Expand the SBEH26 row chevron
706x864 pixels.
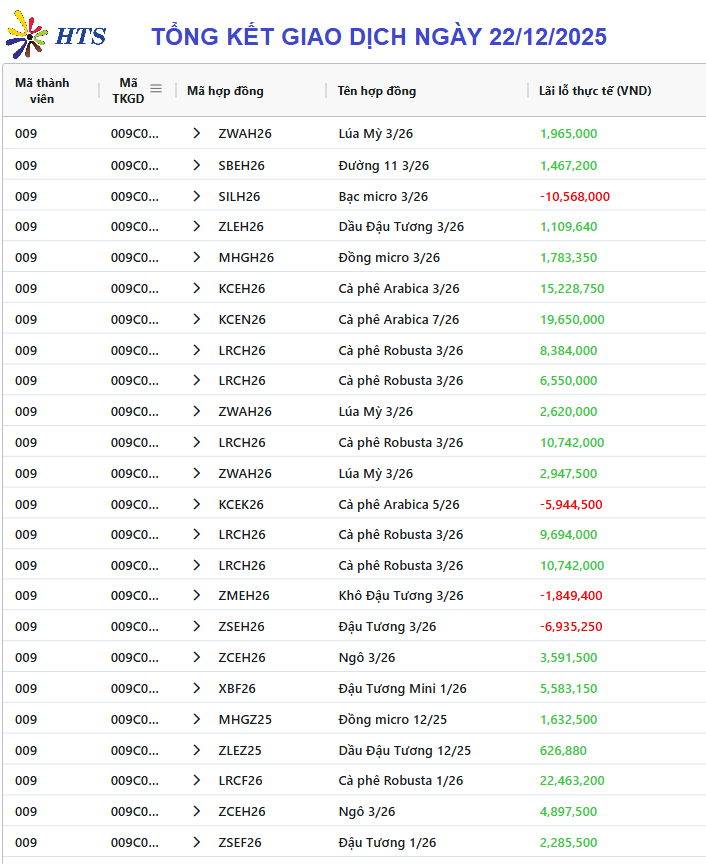(x=197, y=165)
